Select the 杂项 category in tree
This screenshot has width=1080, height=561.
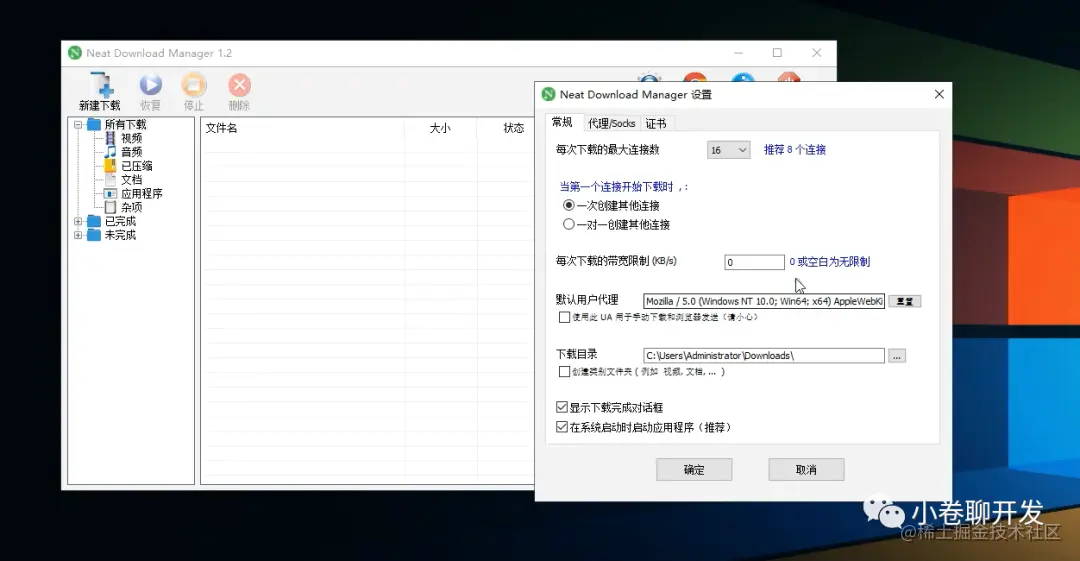coord(132,207)
